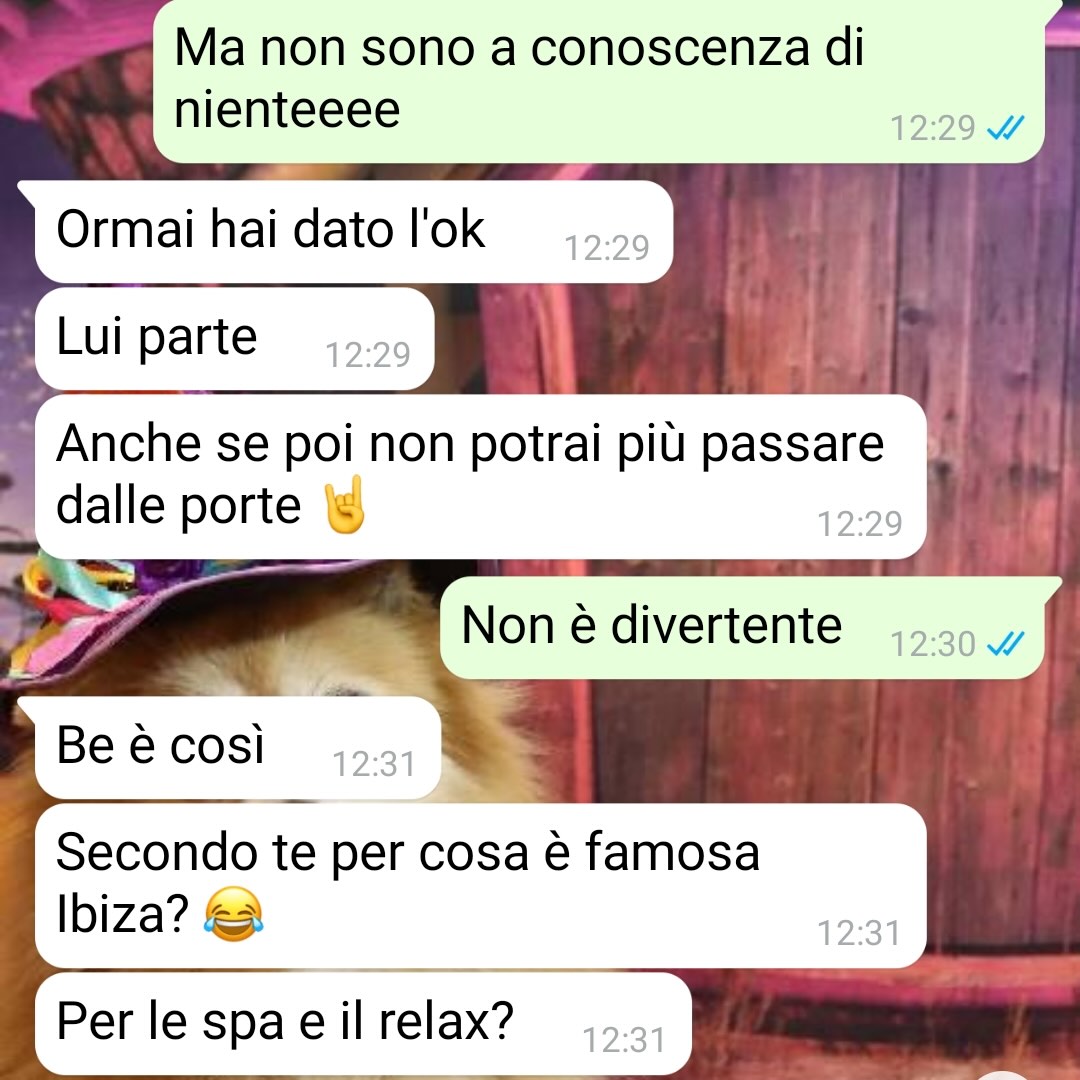
Task: Tap 'Anche se poi non potrai' message
Action: 481,477
